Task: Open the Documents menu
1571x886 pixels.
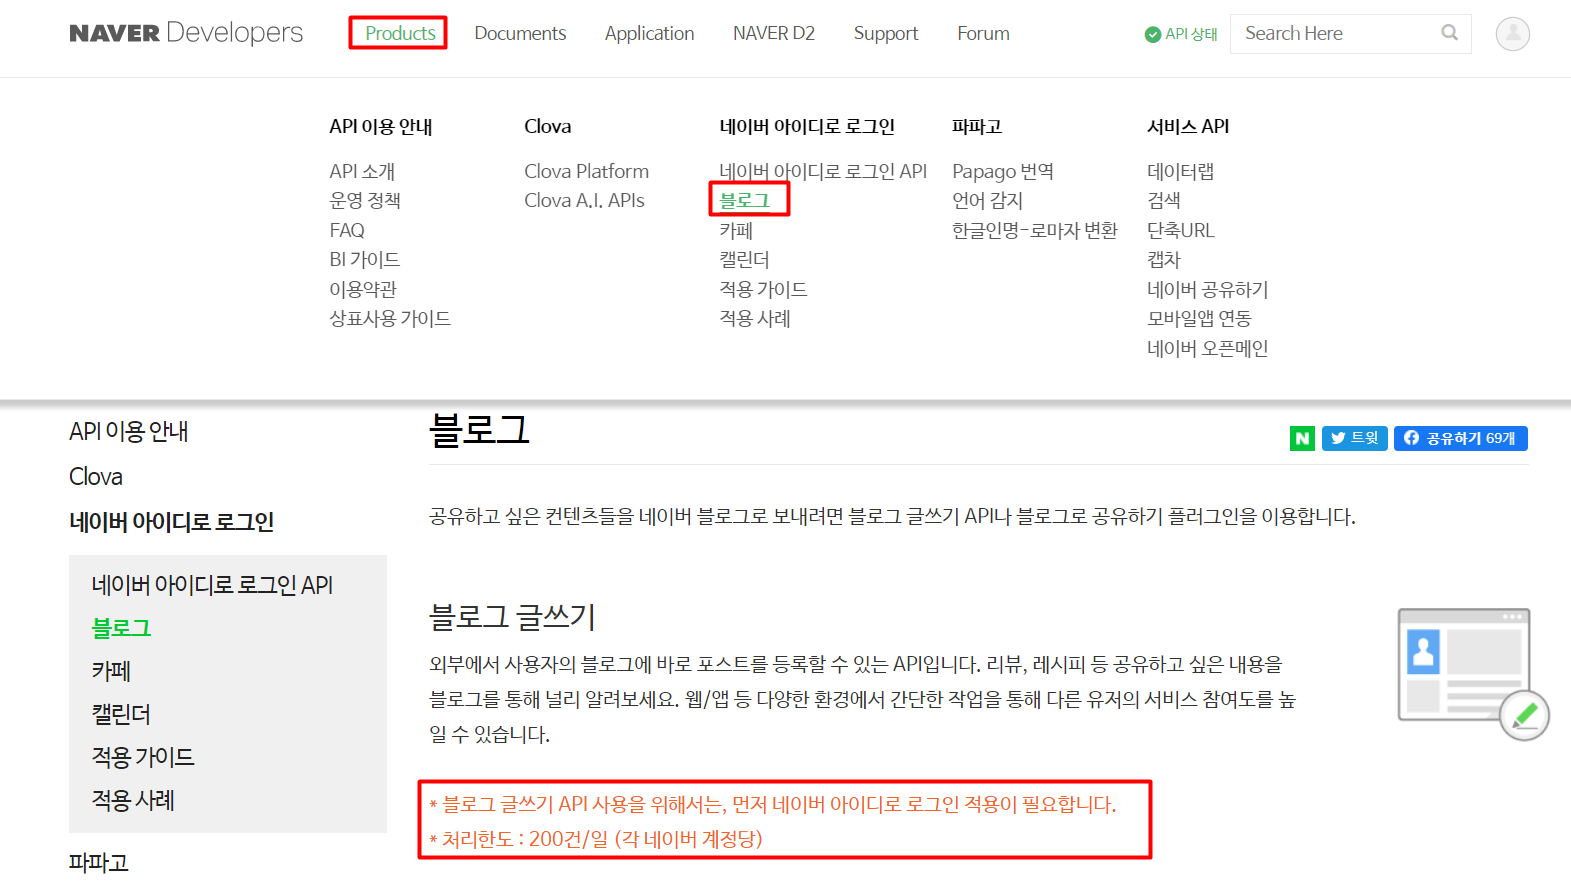Action: coord(520,33)
